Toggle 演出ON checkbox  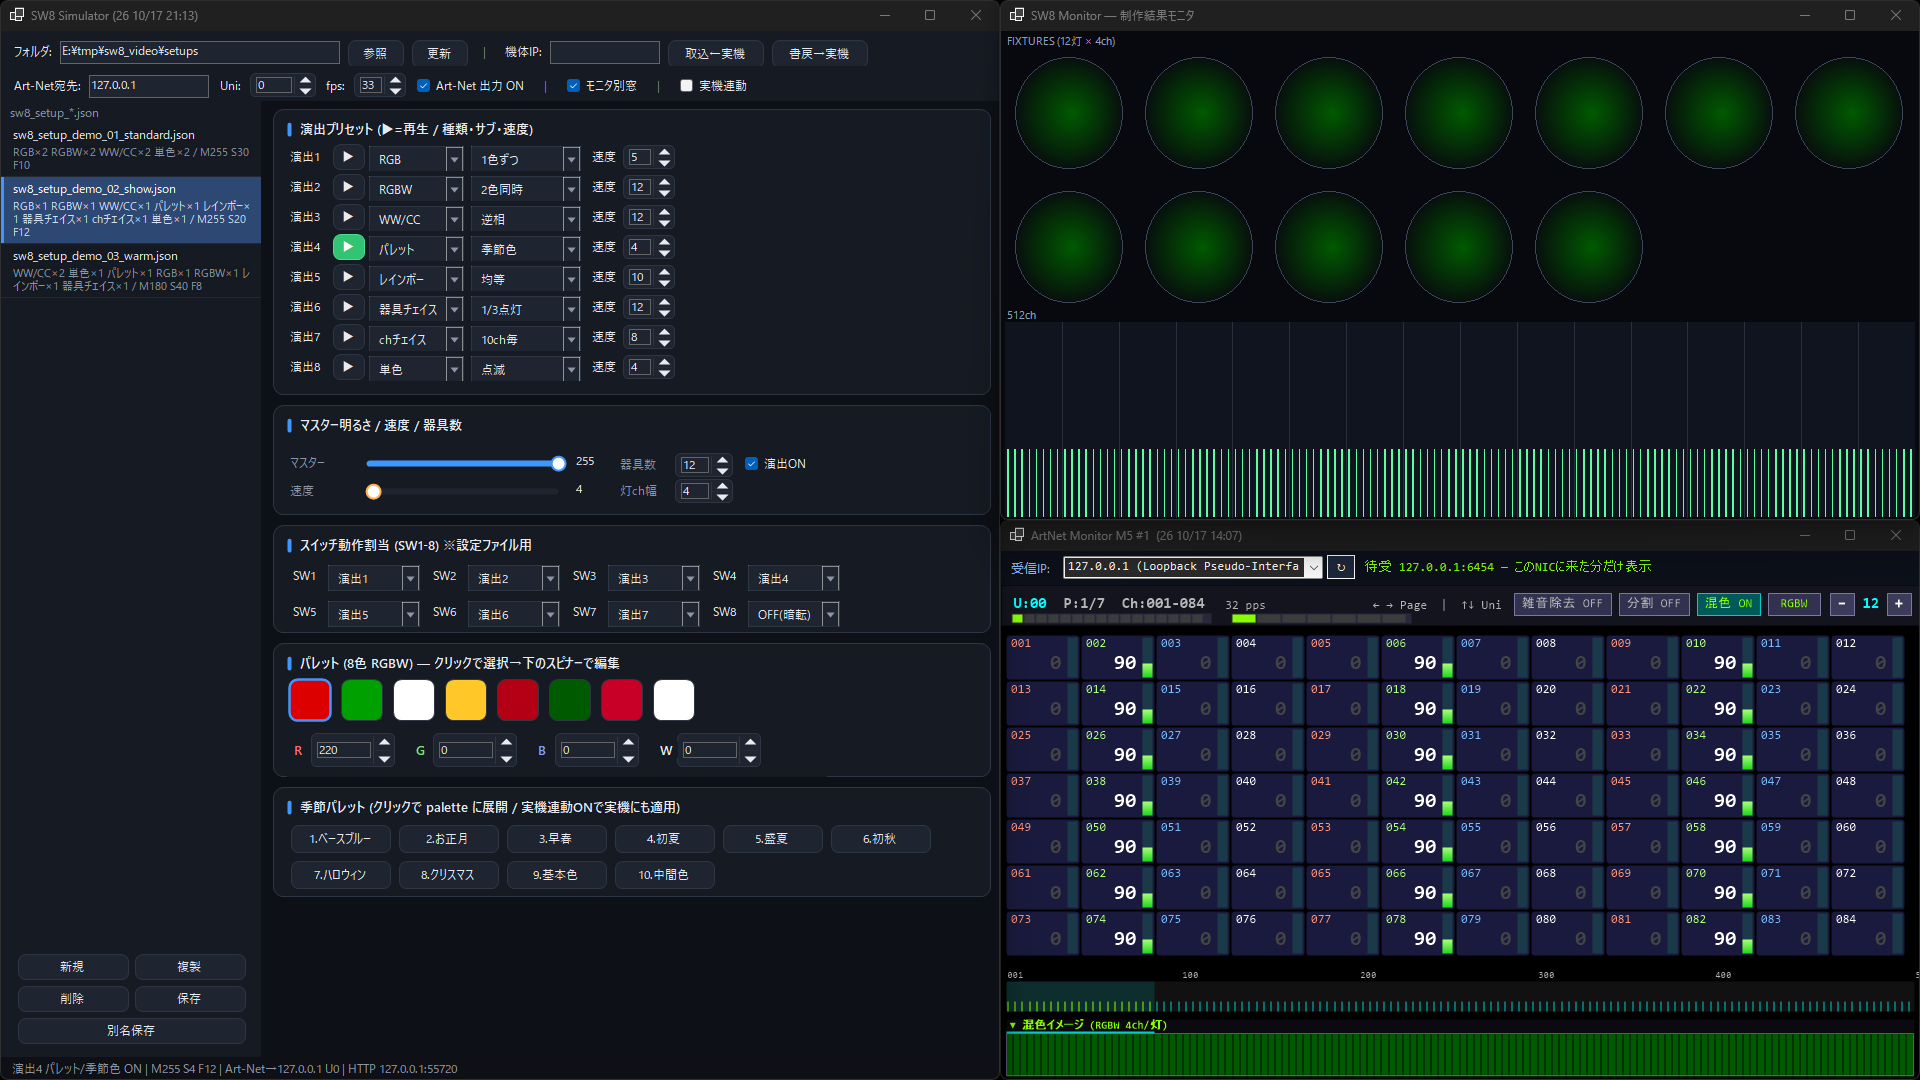click(751, 464)
